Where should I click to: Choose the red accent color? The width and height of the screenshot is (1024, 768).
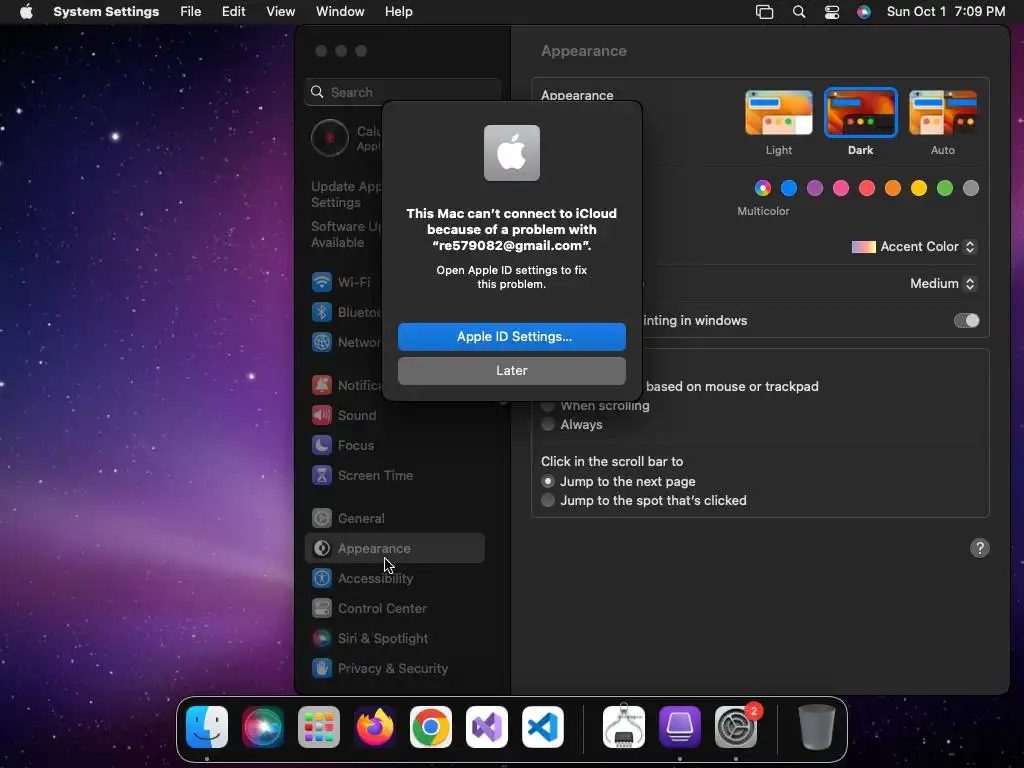click(x=867, y=188)
